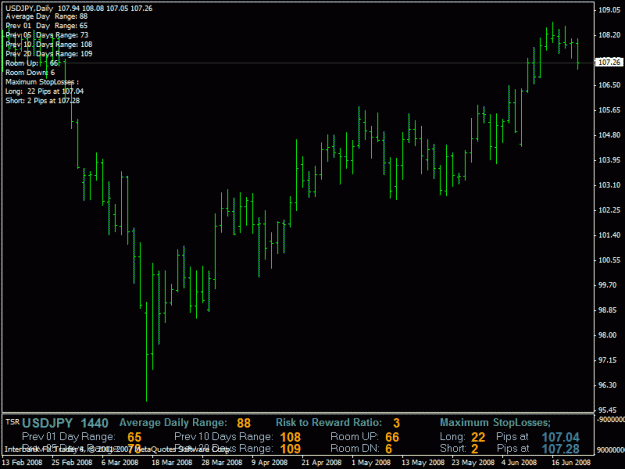Click 'Average Daily Range:' label in TSR panel
This screenshot has width=625, height=469.
click(x=173, y=422)
